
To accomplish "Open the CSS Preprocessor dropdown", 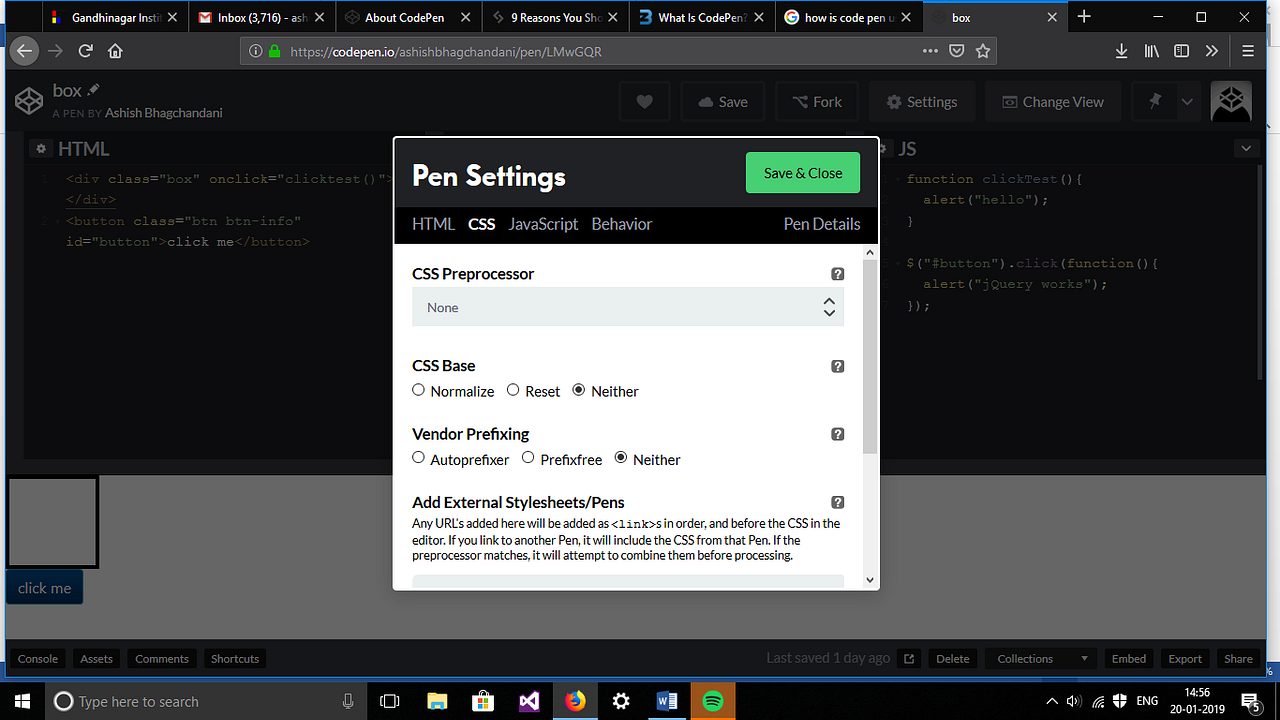I will click(x=628, y=307).
